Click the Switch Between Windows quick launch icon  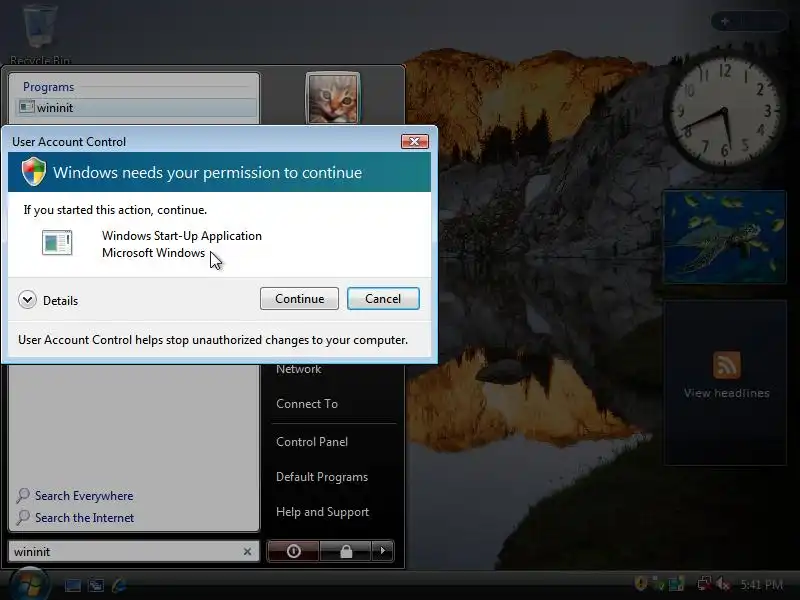96,585
